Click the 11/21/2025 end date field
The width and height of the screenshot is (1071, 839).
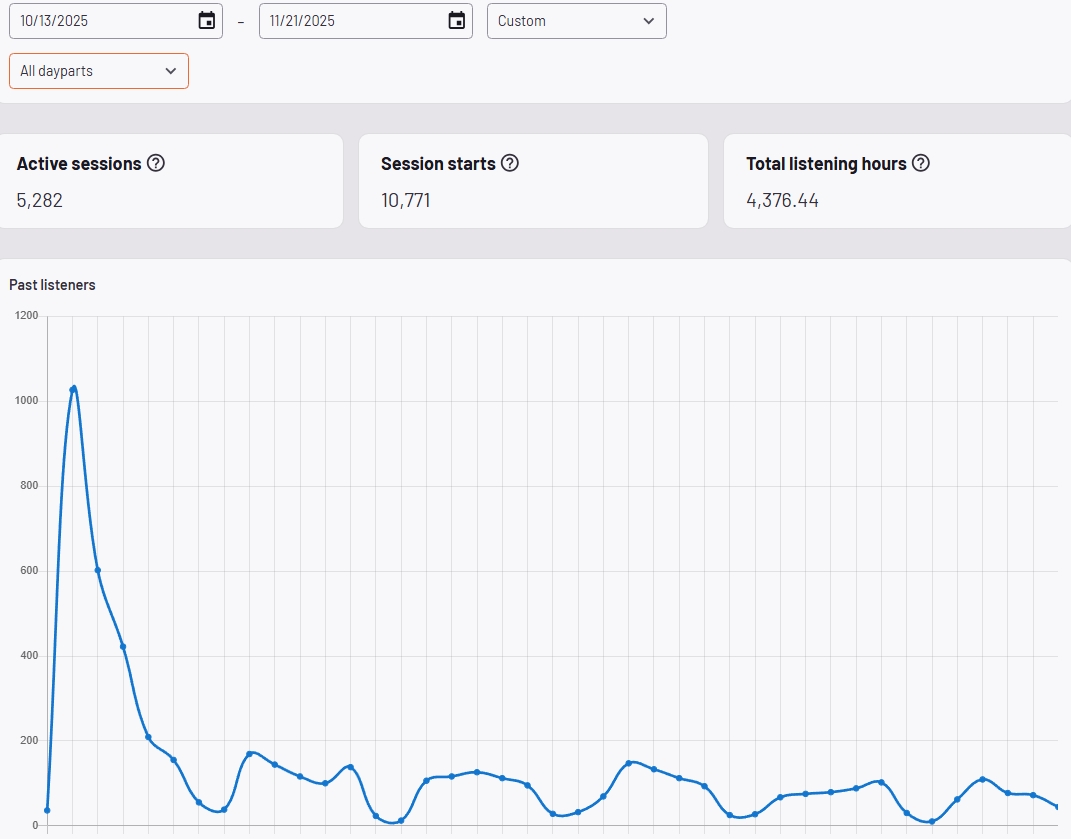coord(365,20)
